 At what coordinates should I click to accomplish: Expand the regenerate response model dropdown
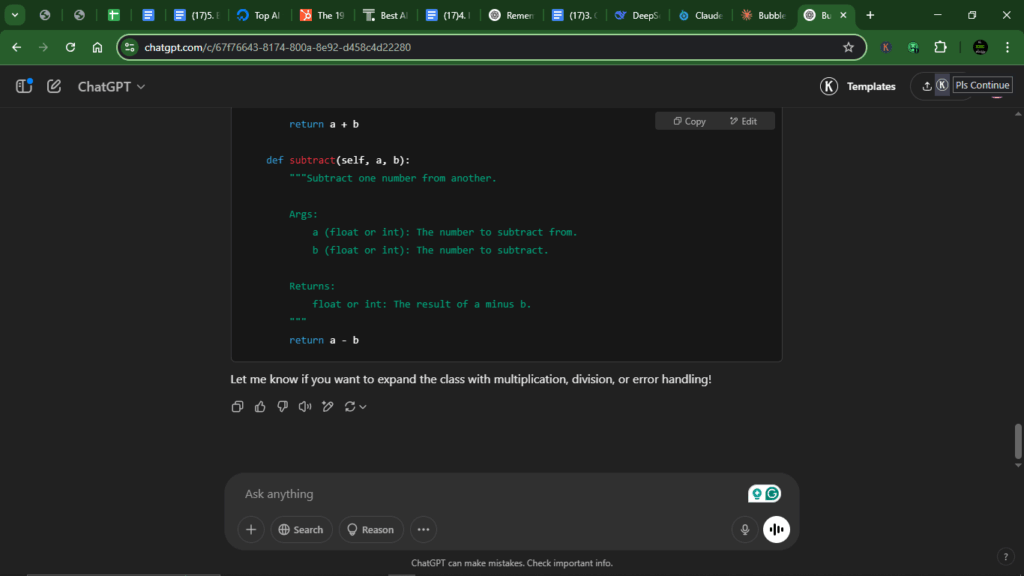[363, 406]
